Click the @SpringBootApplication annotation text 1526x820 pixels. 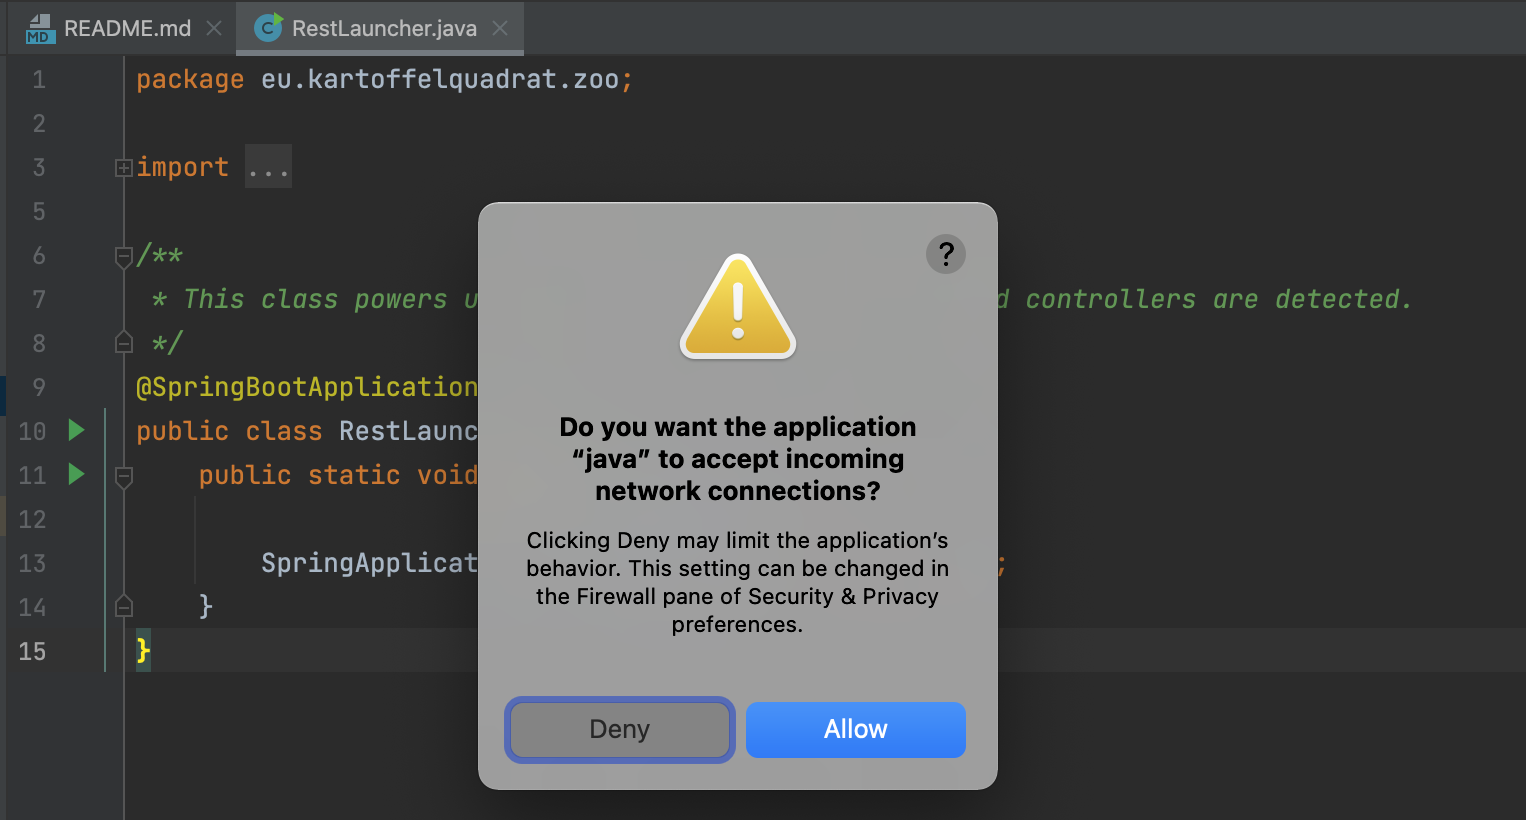tap(306, 387)
